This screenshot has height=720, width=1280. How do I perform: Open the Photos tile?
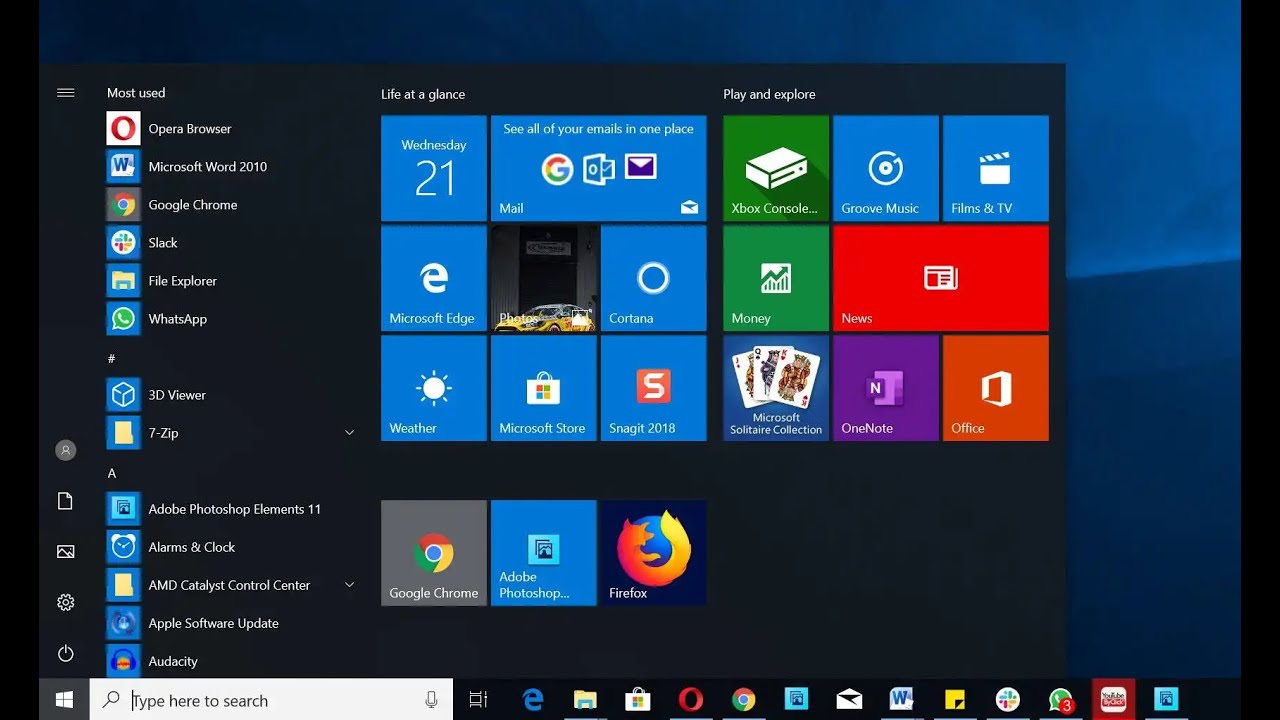pos(544,278)
